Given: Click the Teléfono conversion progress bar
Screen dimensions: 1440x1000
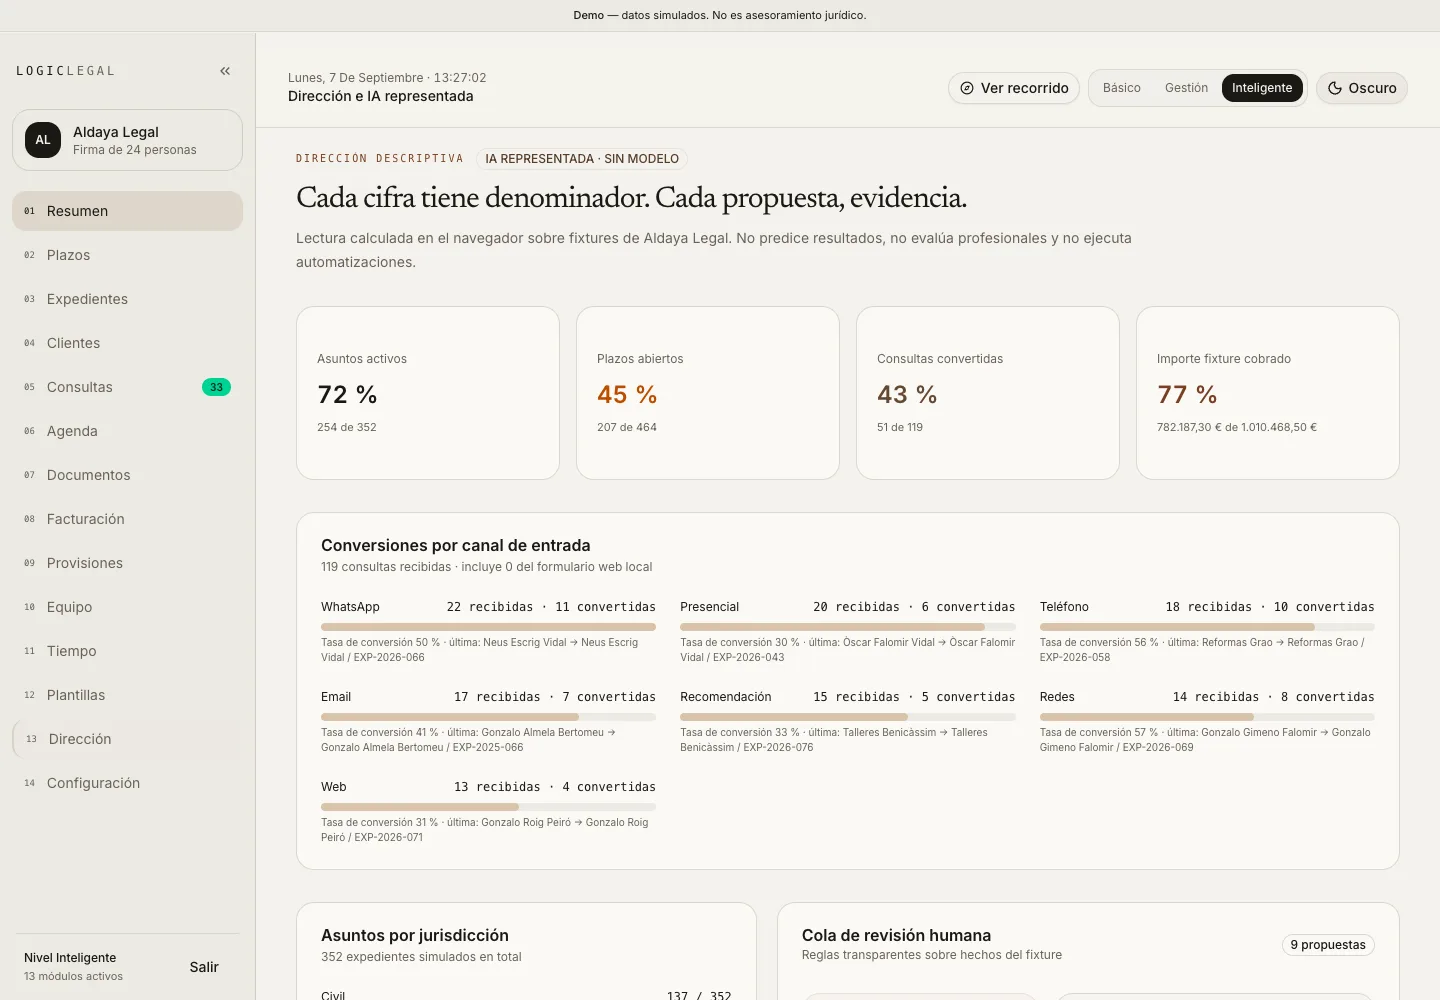Looking at the screenshot, I should (x=1207, y=627).
